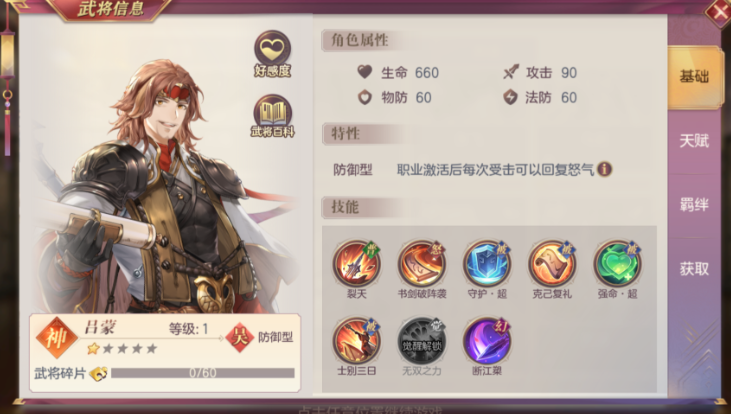The width and height of the screenshot is (731, 414).
Task: Click the 武将碎片 progress bar
Action: pyautogui.click(x=203, y=373)
